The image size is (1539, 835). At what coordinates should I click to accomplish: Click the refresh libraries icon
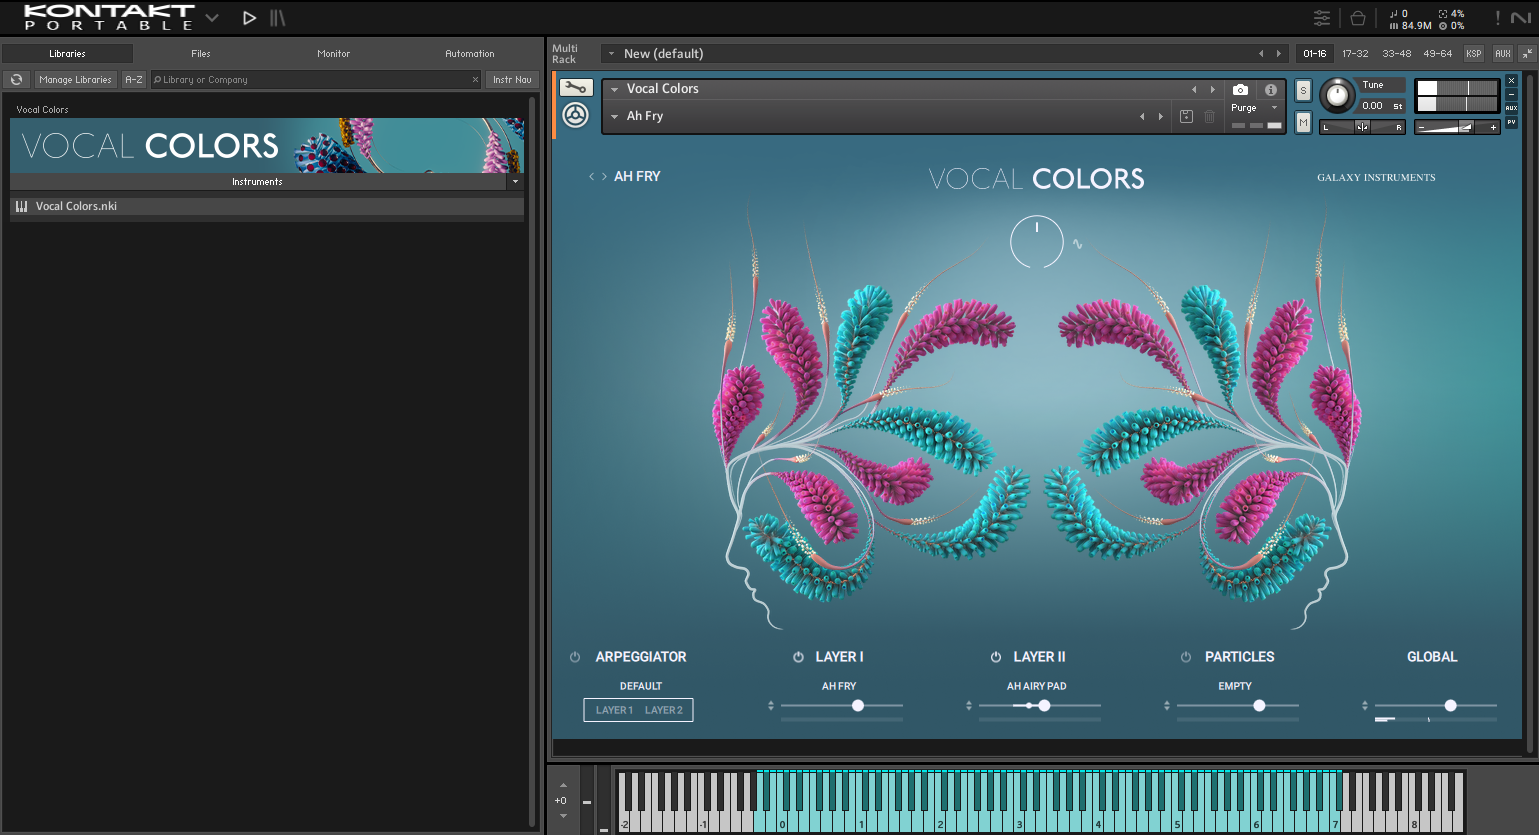coord(17,80)
